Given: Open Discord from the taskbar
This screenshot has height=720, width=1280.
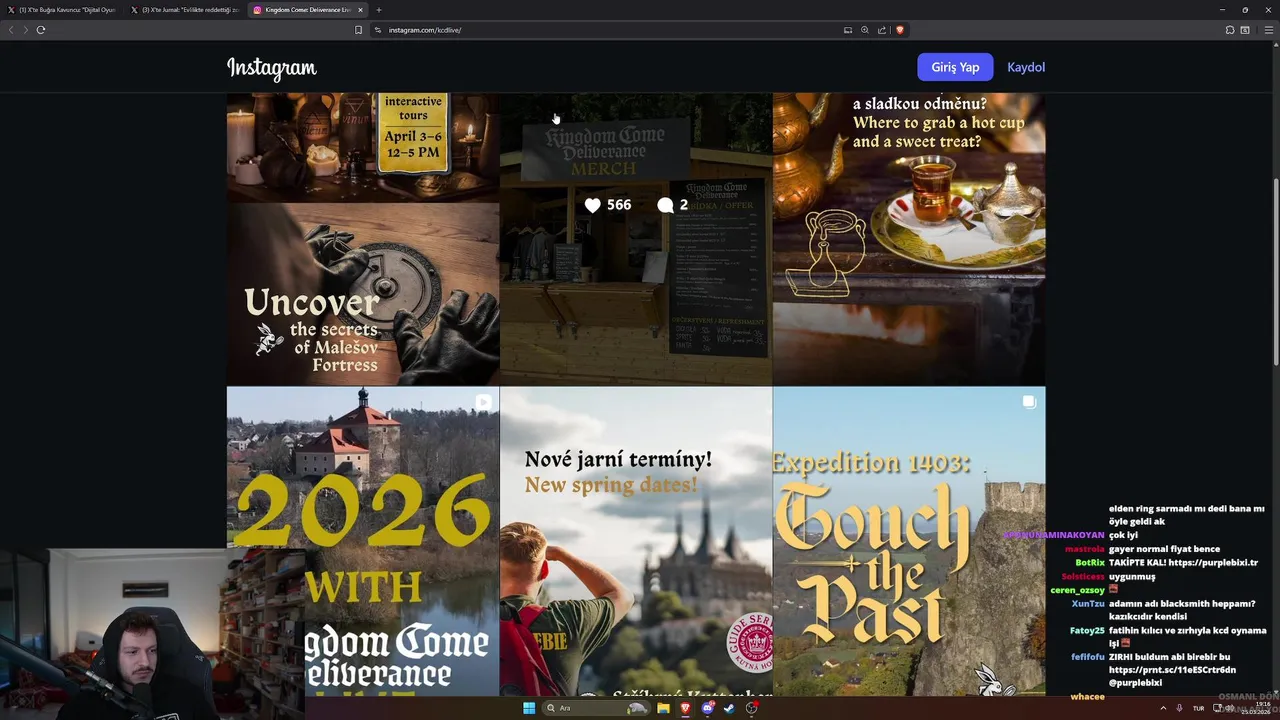Looking at the screenshot, I should tap(707, 708).
